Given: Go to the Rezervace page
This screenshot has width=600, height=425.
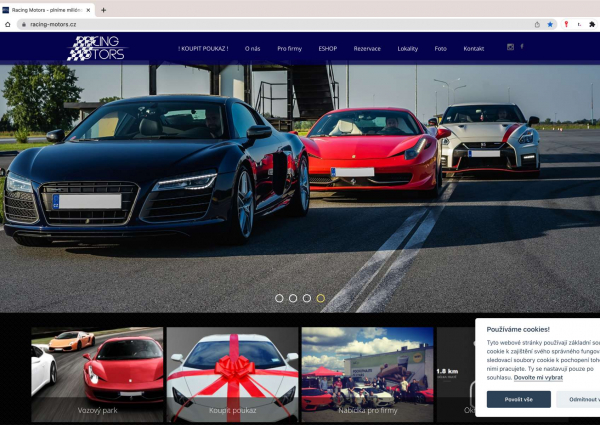Looking at the screenshot, I should (x=367, y=48).
